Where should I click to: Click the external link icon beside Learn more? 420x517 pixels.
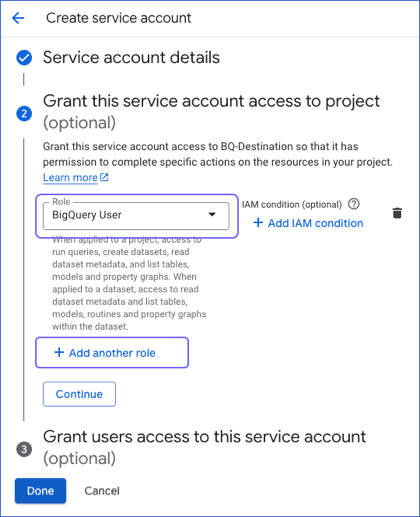pos(104,177)
